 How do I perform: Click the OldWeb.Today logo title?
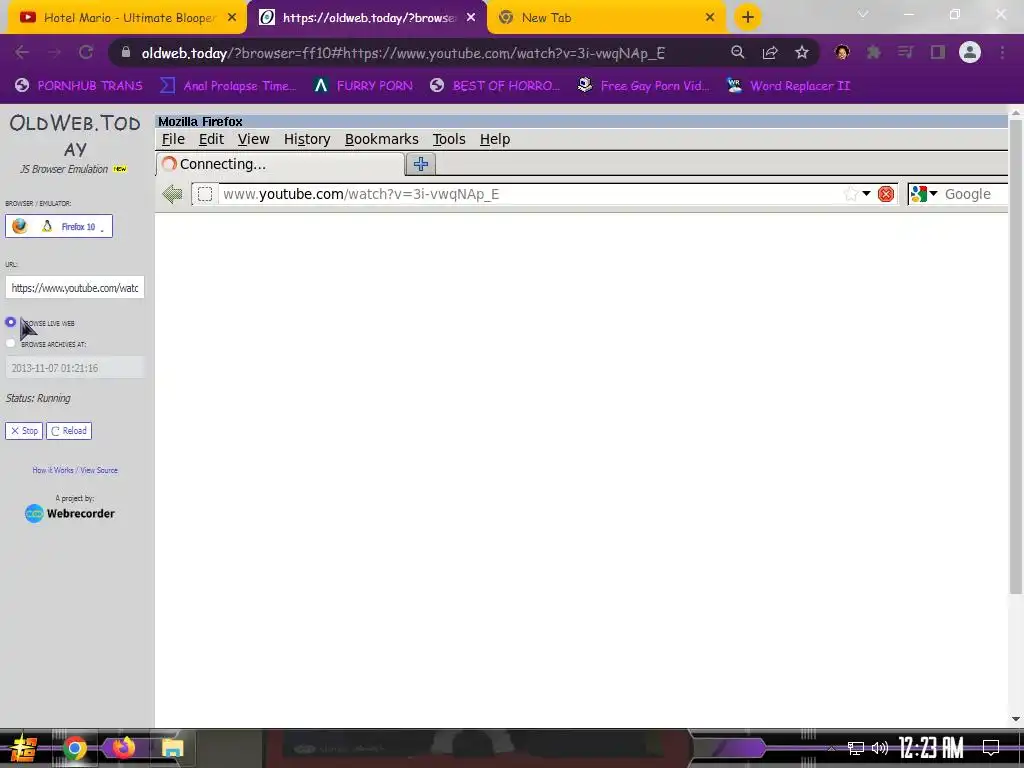pyautogui.click(x=75, y=135)
